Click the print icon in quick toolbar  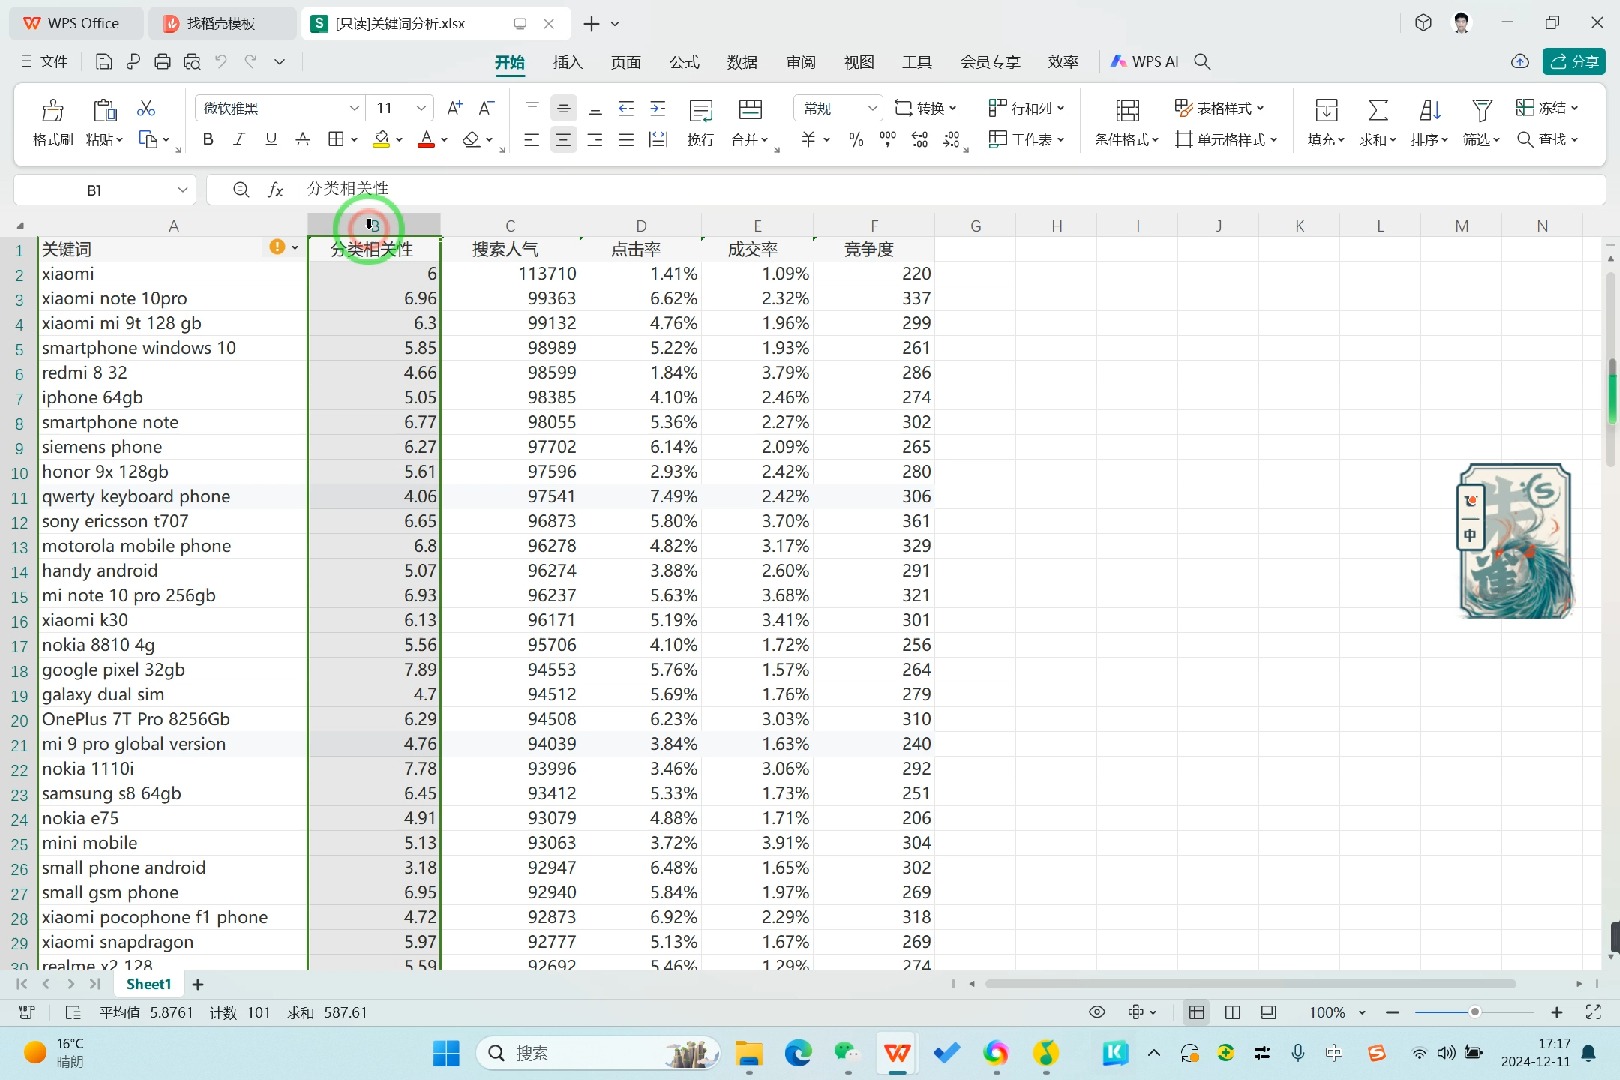pyautogui.click(x=162, y=62)
